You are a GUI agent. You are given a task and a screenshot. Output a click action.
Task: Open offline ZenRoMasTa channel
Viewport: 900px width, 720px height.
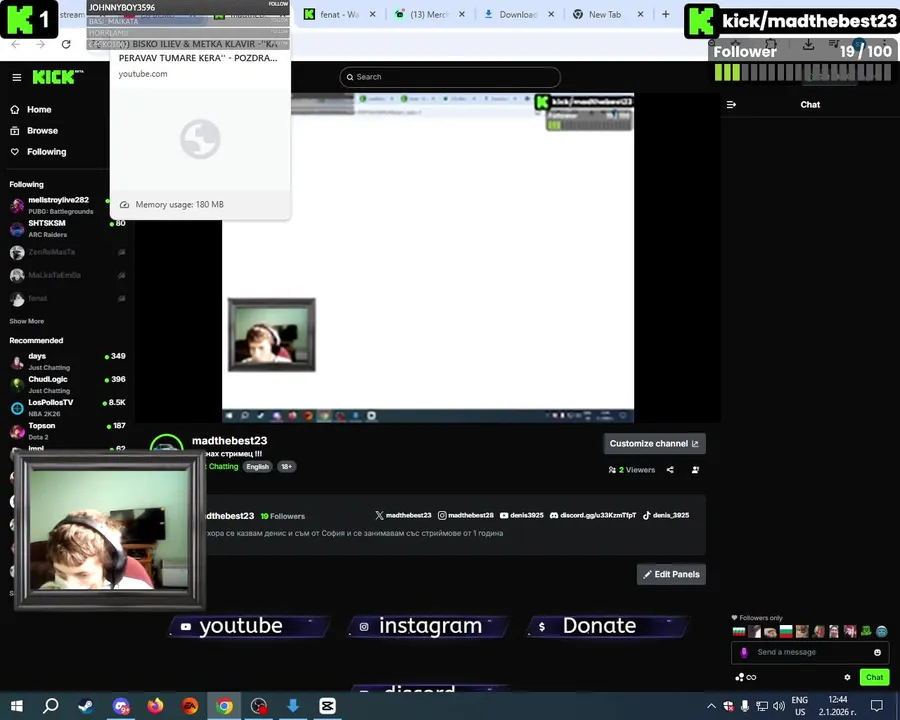68,252
